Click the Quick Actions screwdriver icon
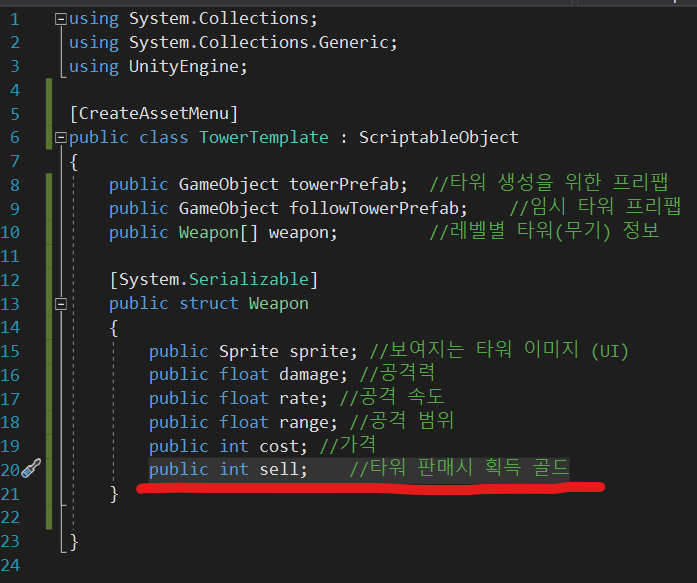Screen dimensions: 697x583 (x=30, y=469)
